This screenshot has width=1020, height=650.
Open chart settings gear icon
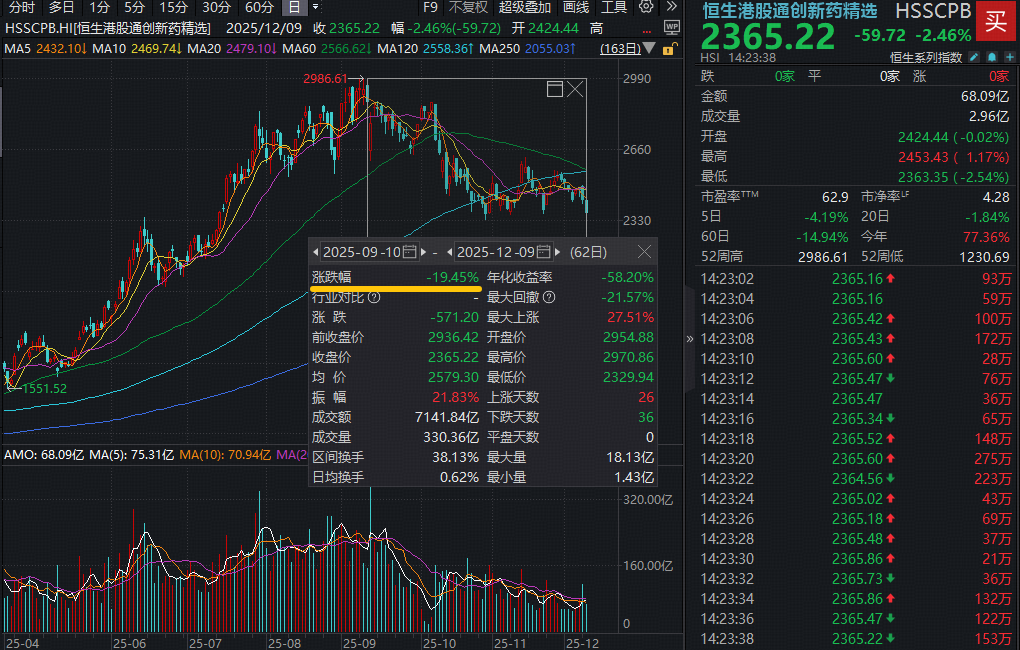coord(646,7)
